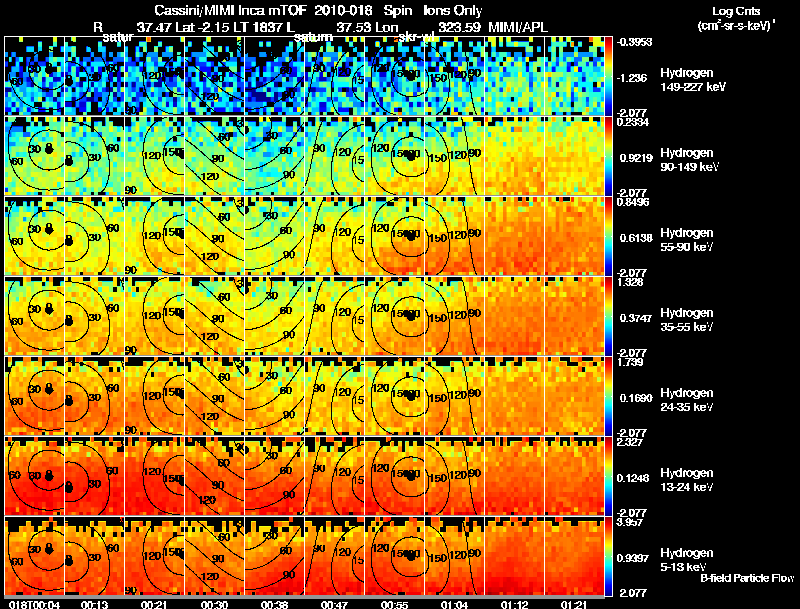Image resolution: width=800 pixels, height=609 pixels.
Task: Click the color bar beside Hydrogen 24-35 keV
Action: [x=608, y=397]
